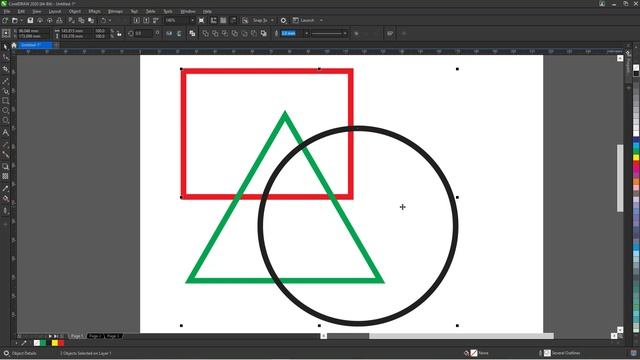Image resolution: width=640 pixels, height=360 pixels.
Task: Select the Text tool
Action: (x=5, y=133)
